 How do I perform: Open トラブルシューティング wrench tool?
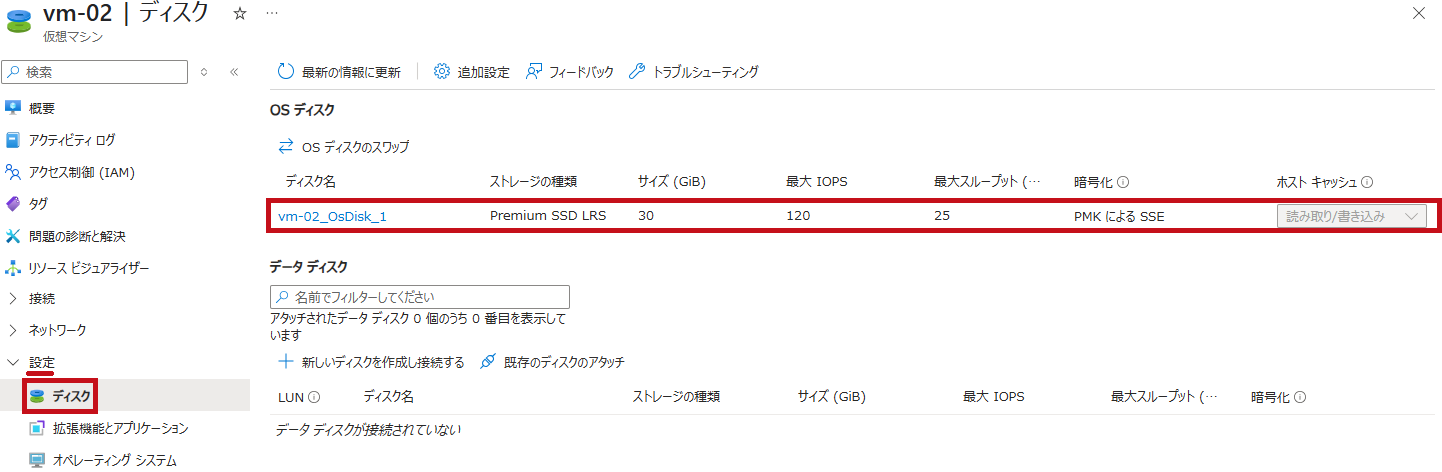[637, 72]
